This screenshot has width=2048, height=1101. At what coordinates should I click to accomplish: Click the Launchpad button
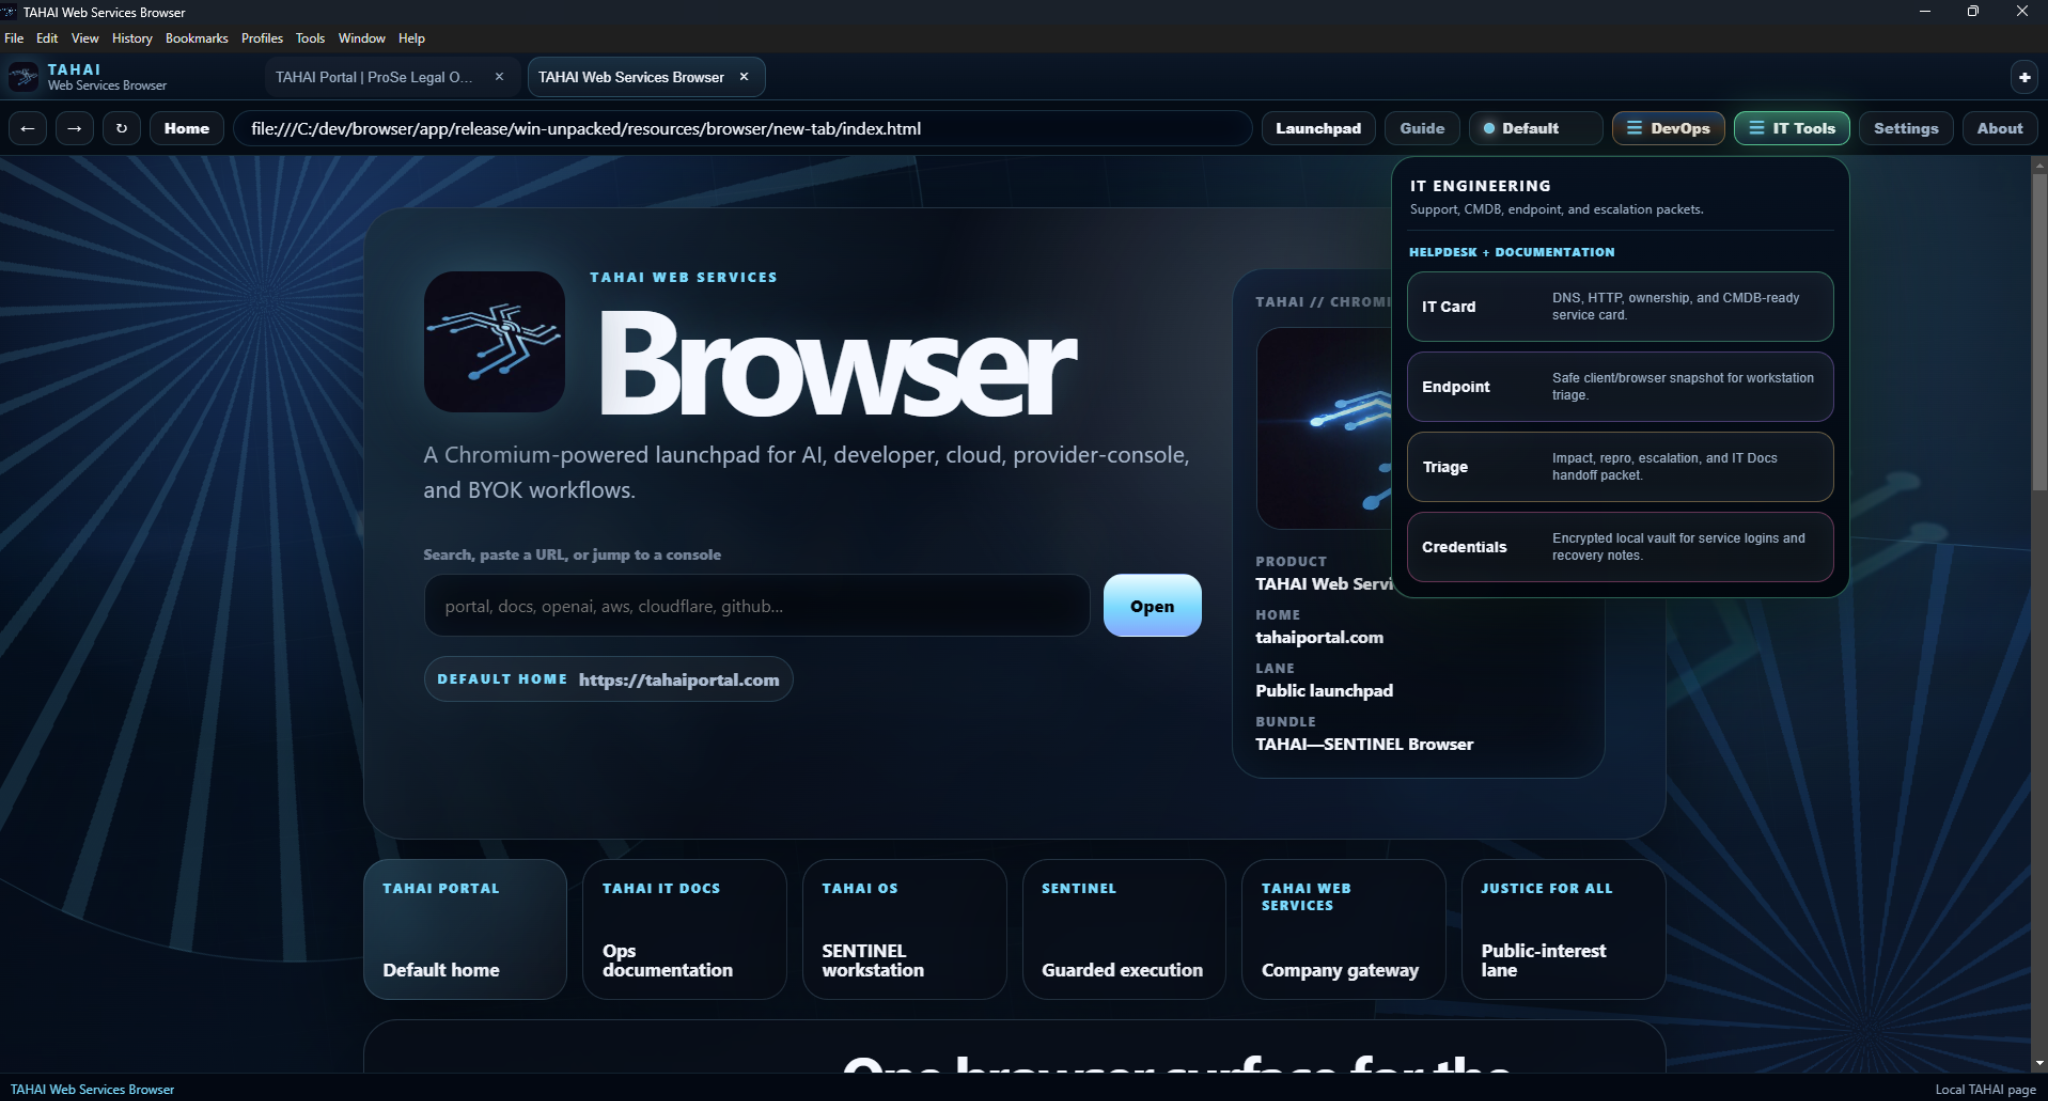pyautogui.click(x=1318, y=128)
